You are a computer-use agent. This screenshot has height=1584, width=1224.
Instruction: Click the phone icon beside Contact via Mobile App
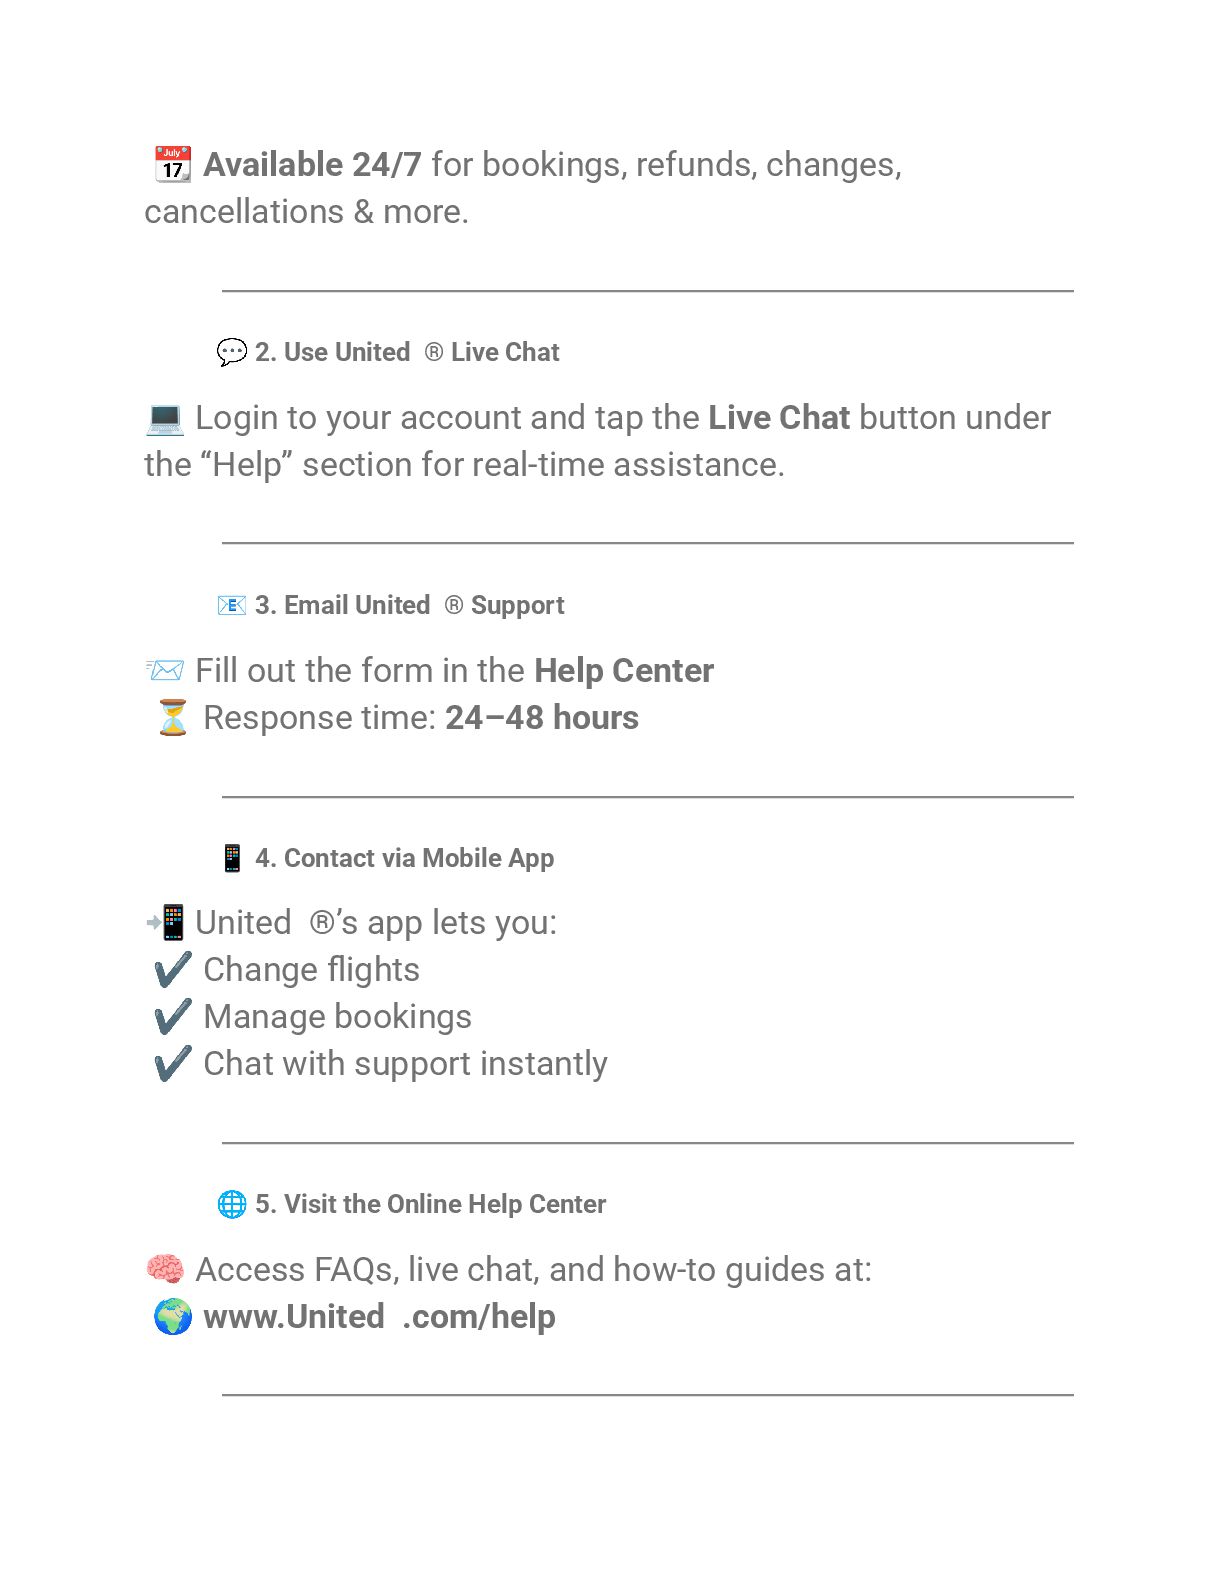(232, 858)
